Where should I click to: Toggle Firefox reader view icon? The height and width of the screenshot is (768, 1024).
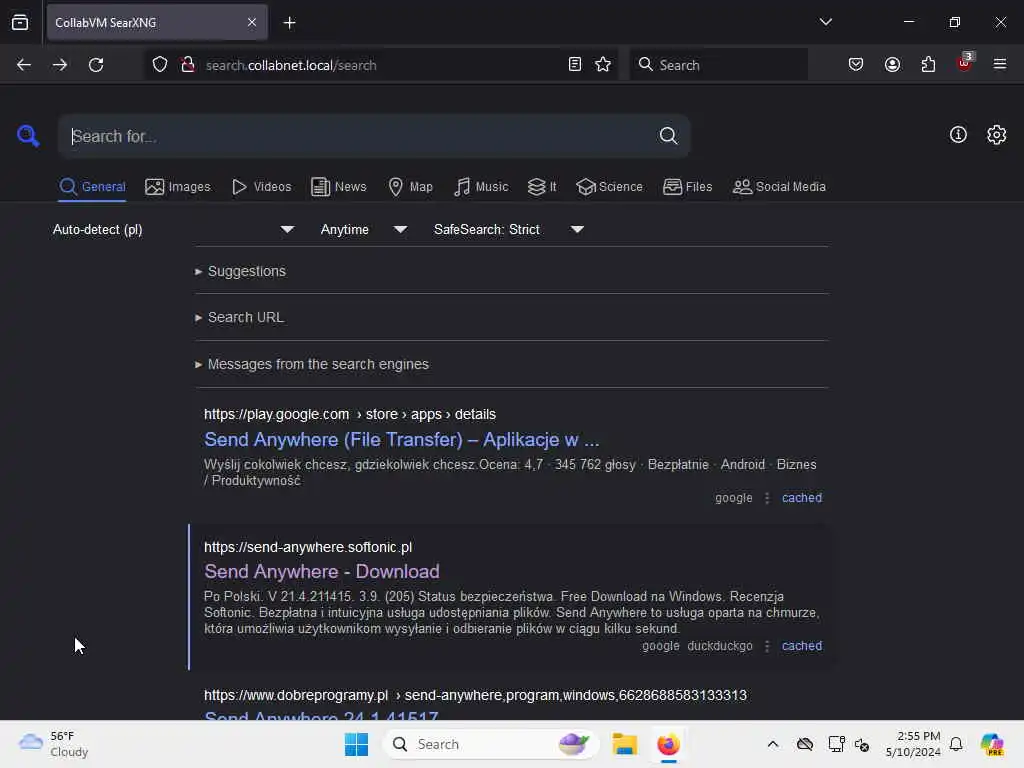[x=575, y=65]
